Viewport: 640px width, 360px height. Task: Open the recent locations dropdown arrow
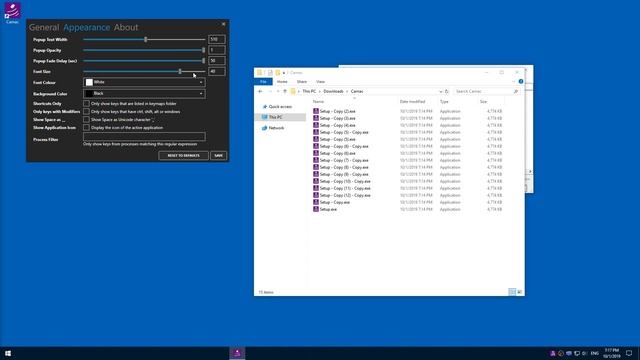point(278,91)
